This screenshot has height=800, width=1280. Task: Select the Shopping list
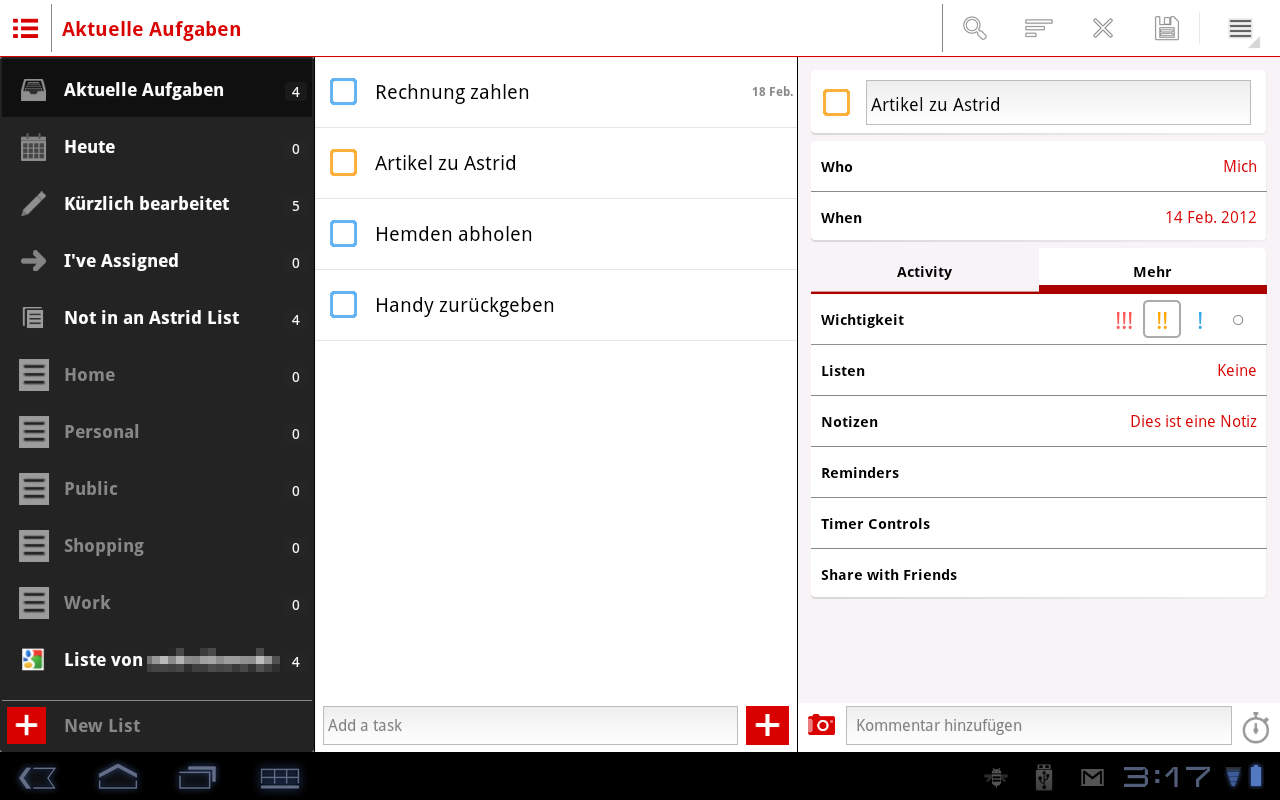[x=157, y=546]
